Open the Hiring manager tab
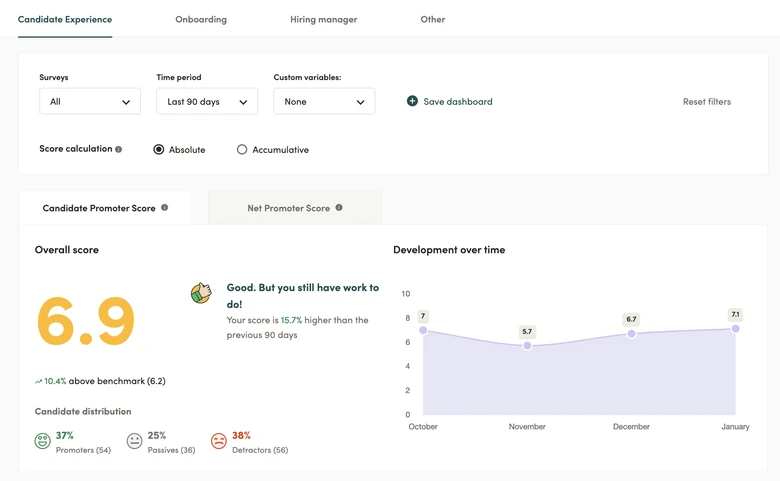Screen dimensions: 780x481 323,19
